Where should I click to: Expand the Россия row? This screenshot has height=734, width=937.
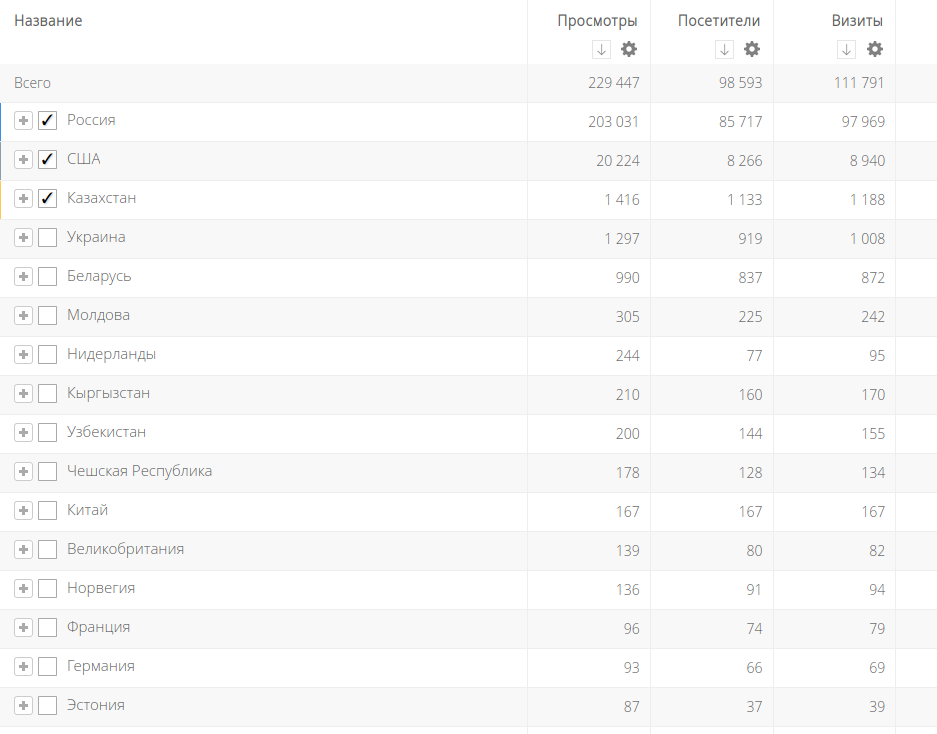(x=24, y=121)
